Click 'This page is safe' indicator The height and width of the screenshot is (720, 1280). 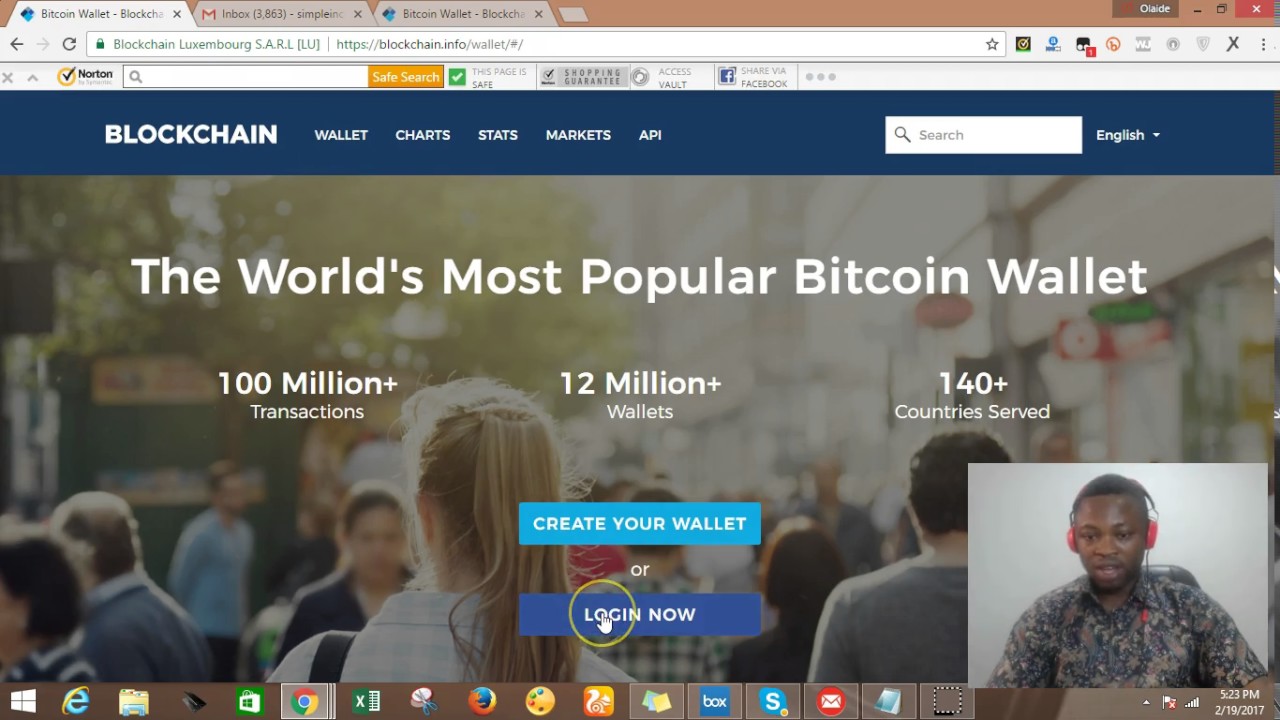pos(489,77)
